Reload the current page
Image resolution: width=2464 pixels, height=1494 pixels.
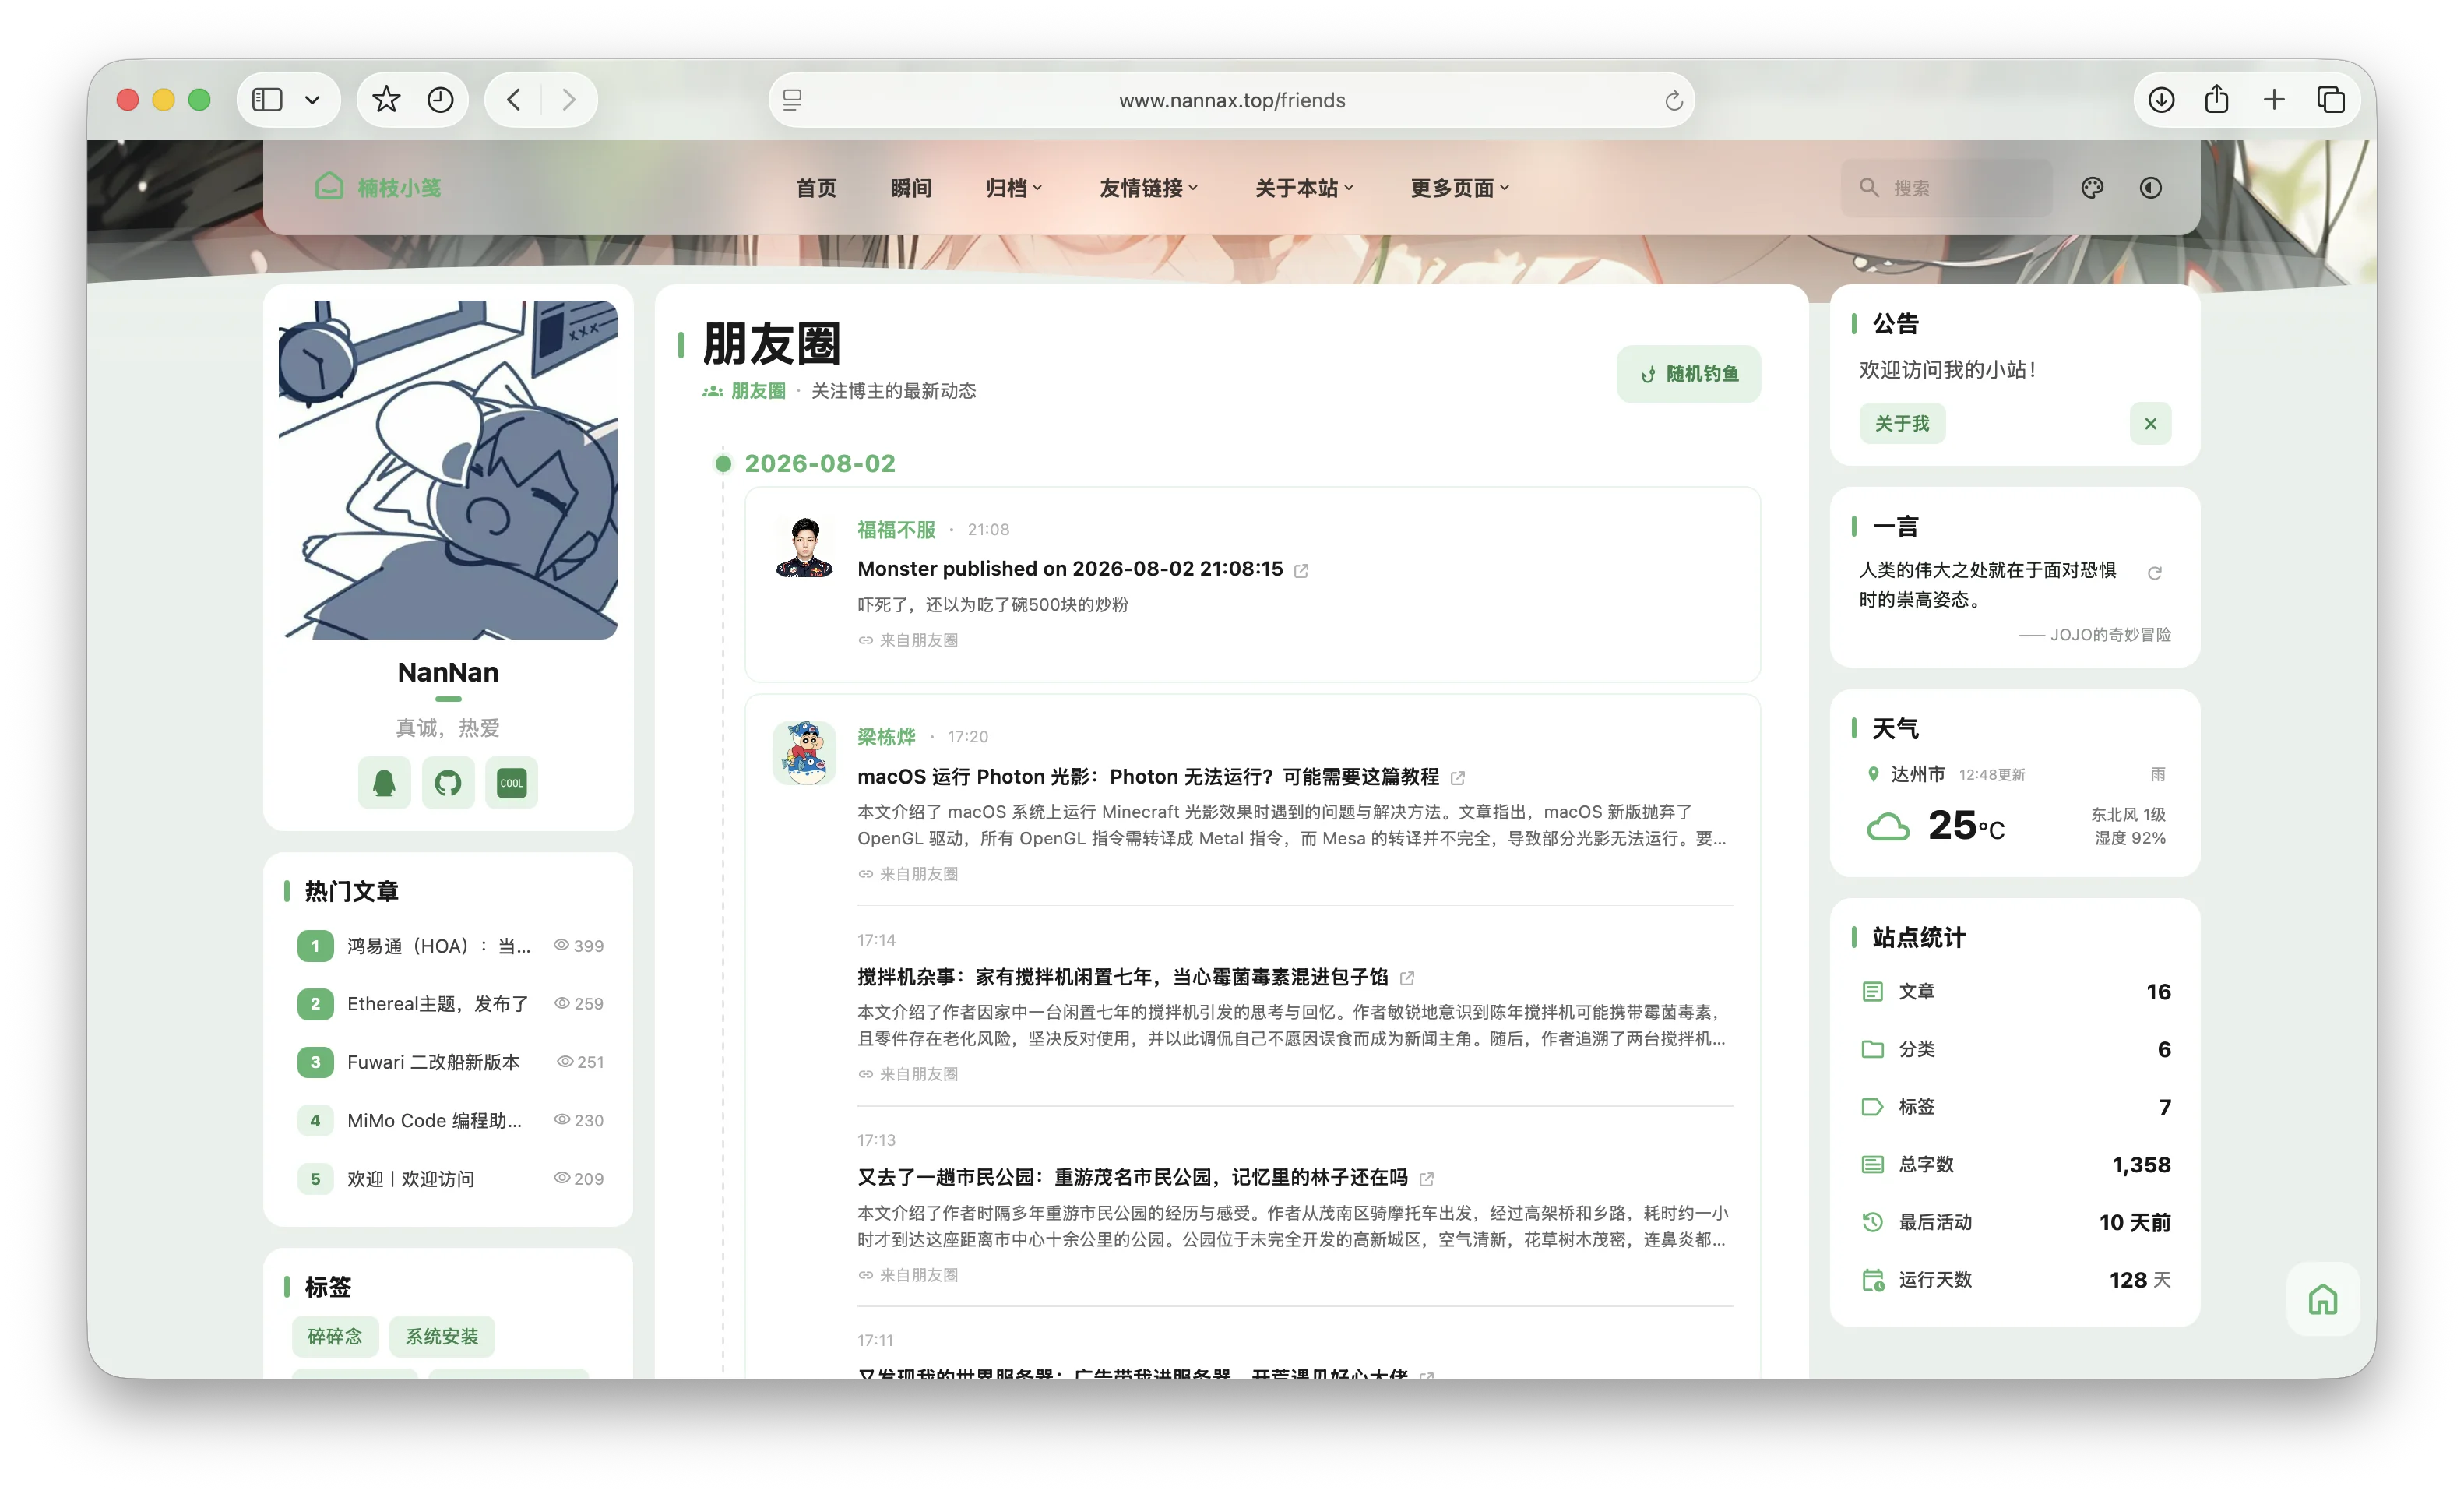(1673, 100)
